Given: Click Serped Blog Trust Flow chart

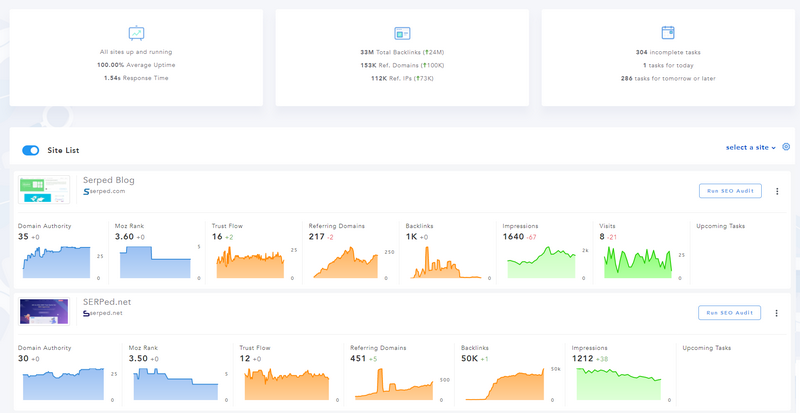Looking at the screenshot, I should click(250, 262).
